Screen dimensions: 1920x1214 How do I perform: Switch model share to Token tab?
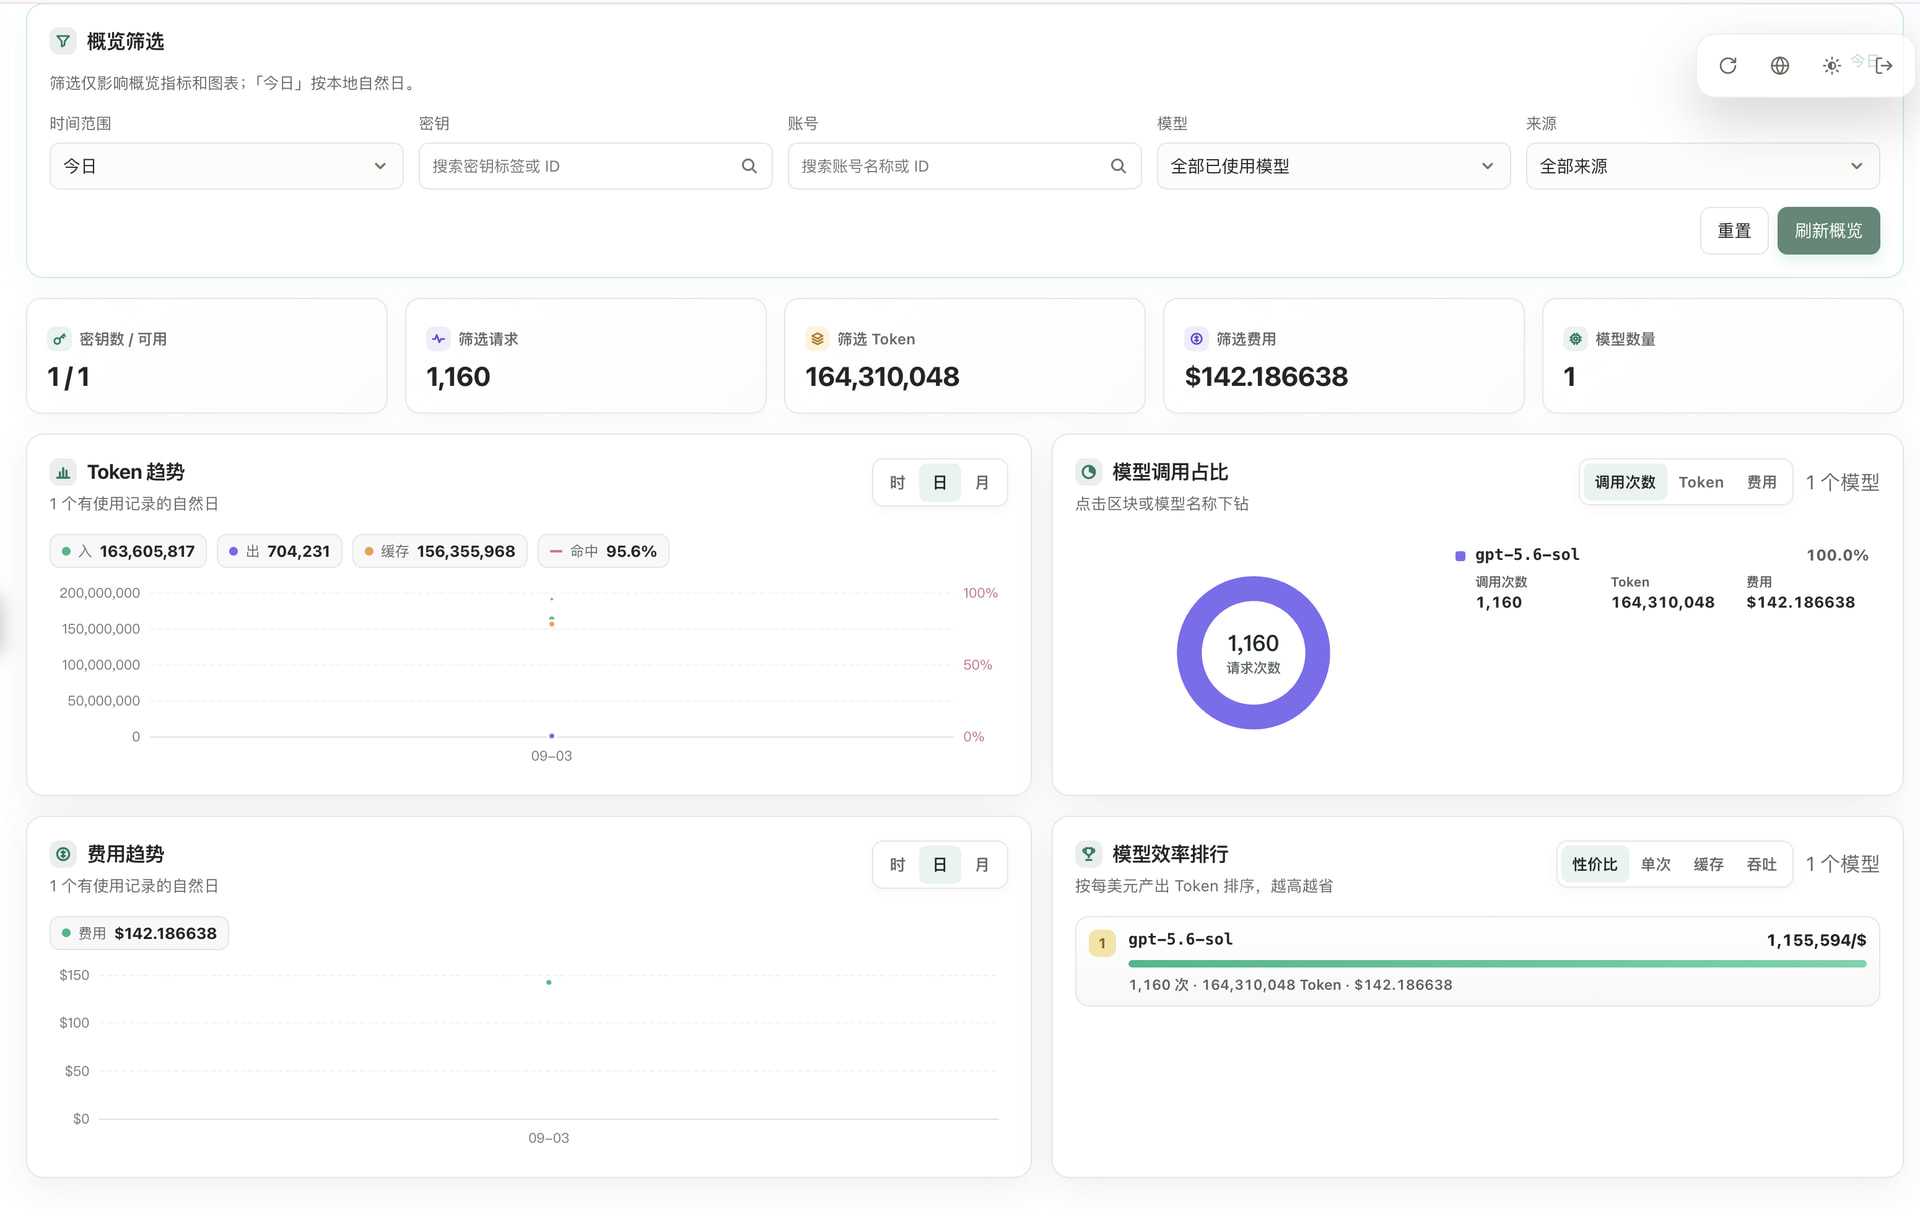coord(1700,482)
